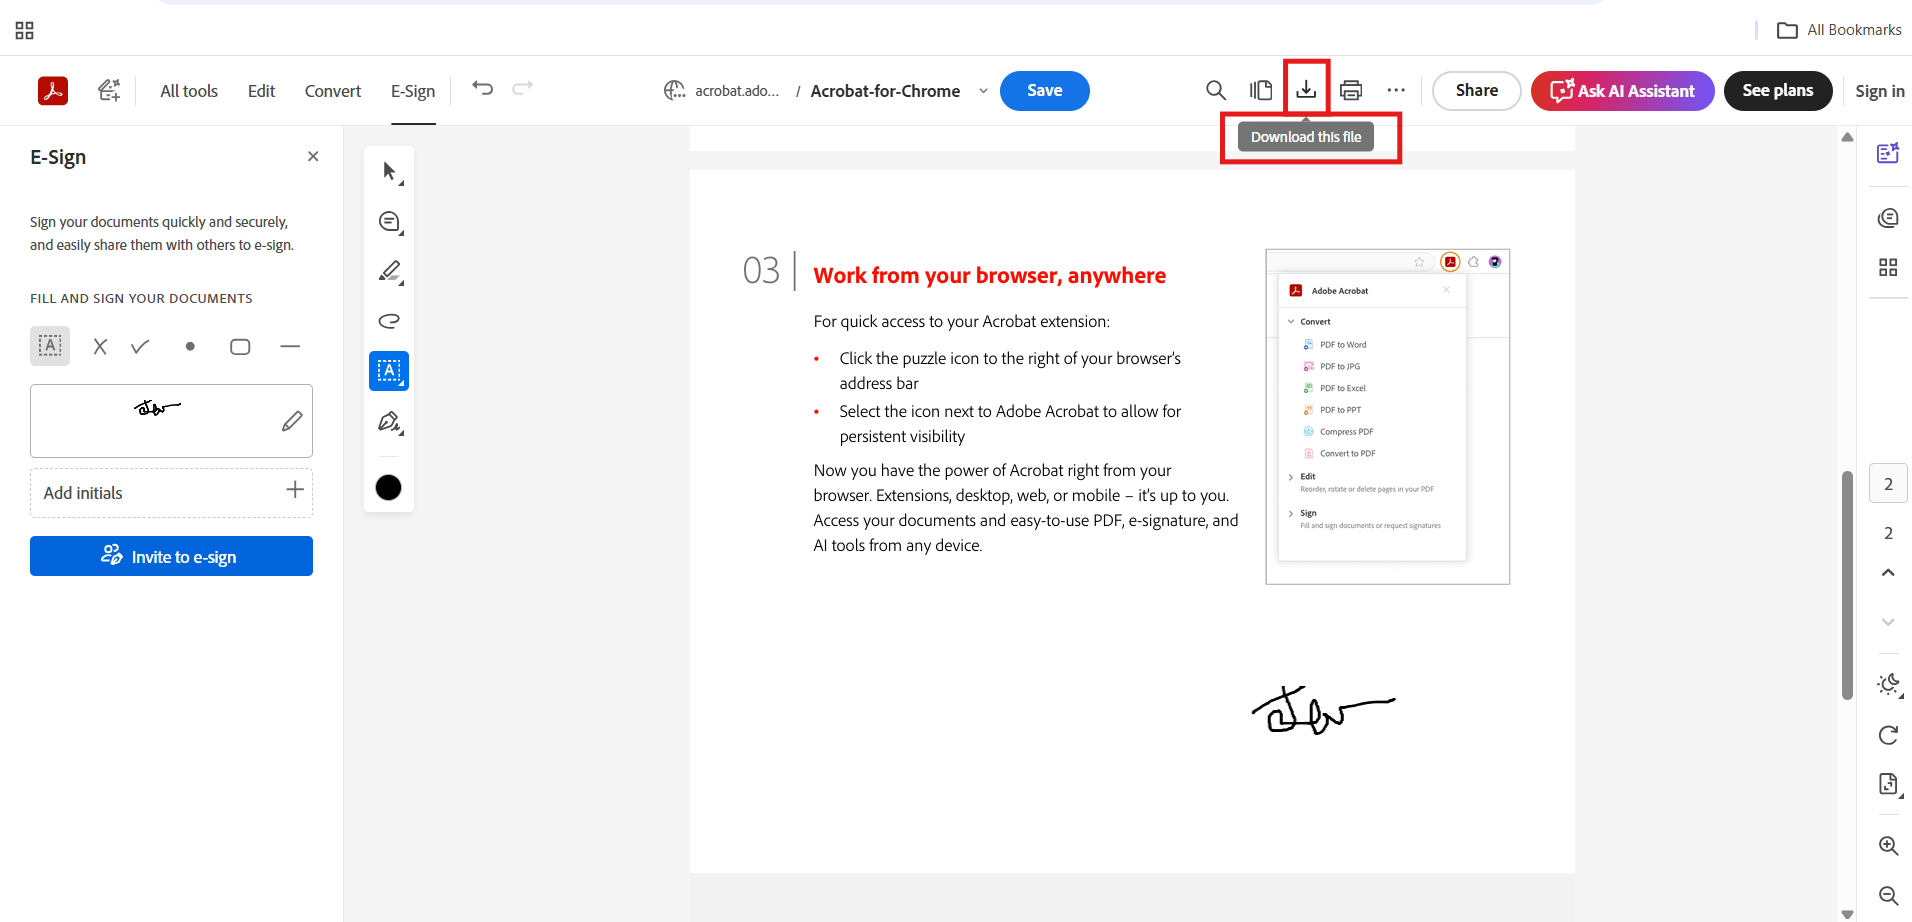Zoom in on the document
The image size is (1912, 922).
[x=1888, y=846]
